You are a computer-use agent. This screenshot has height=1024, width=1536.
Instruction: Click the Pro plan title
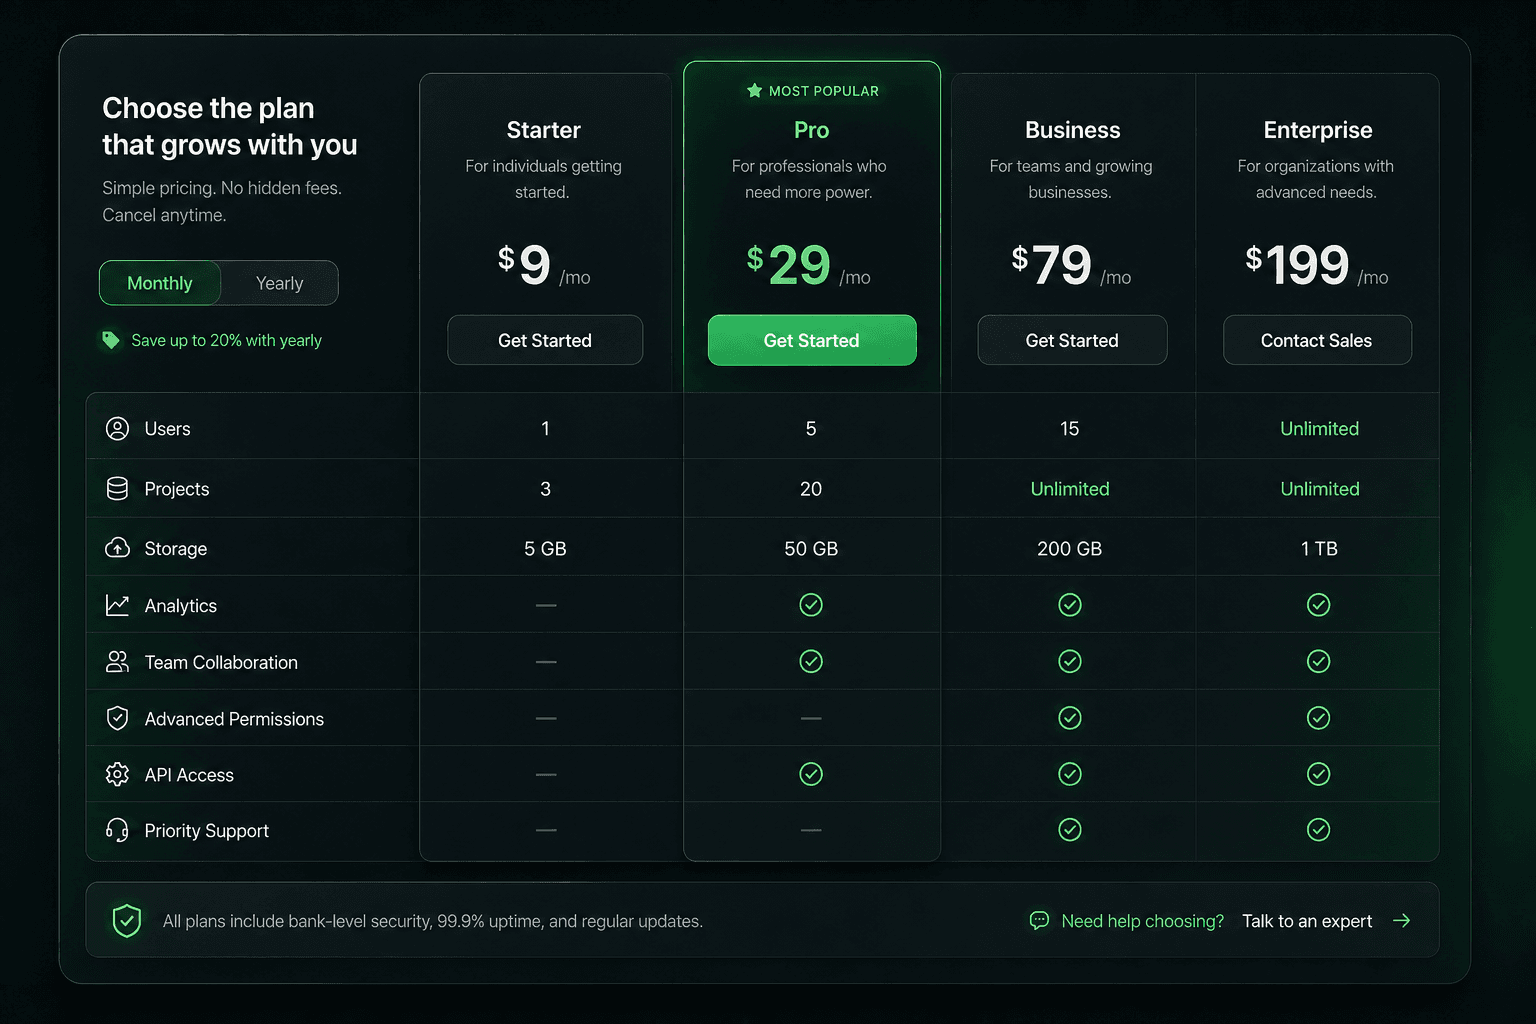pyautogui.click(x=811, y=130)
